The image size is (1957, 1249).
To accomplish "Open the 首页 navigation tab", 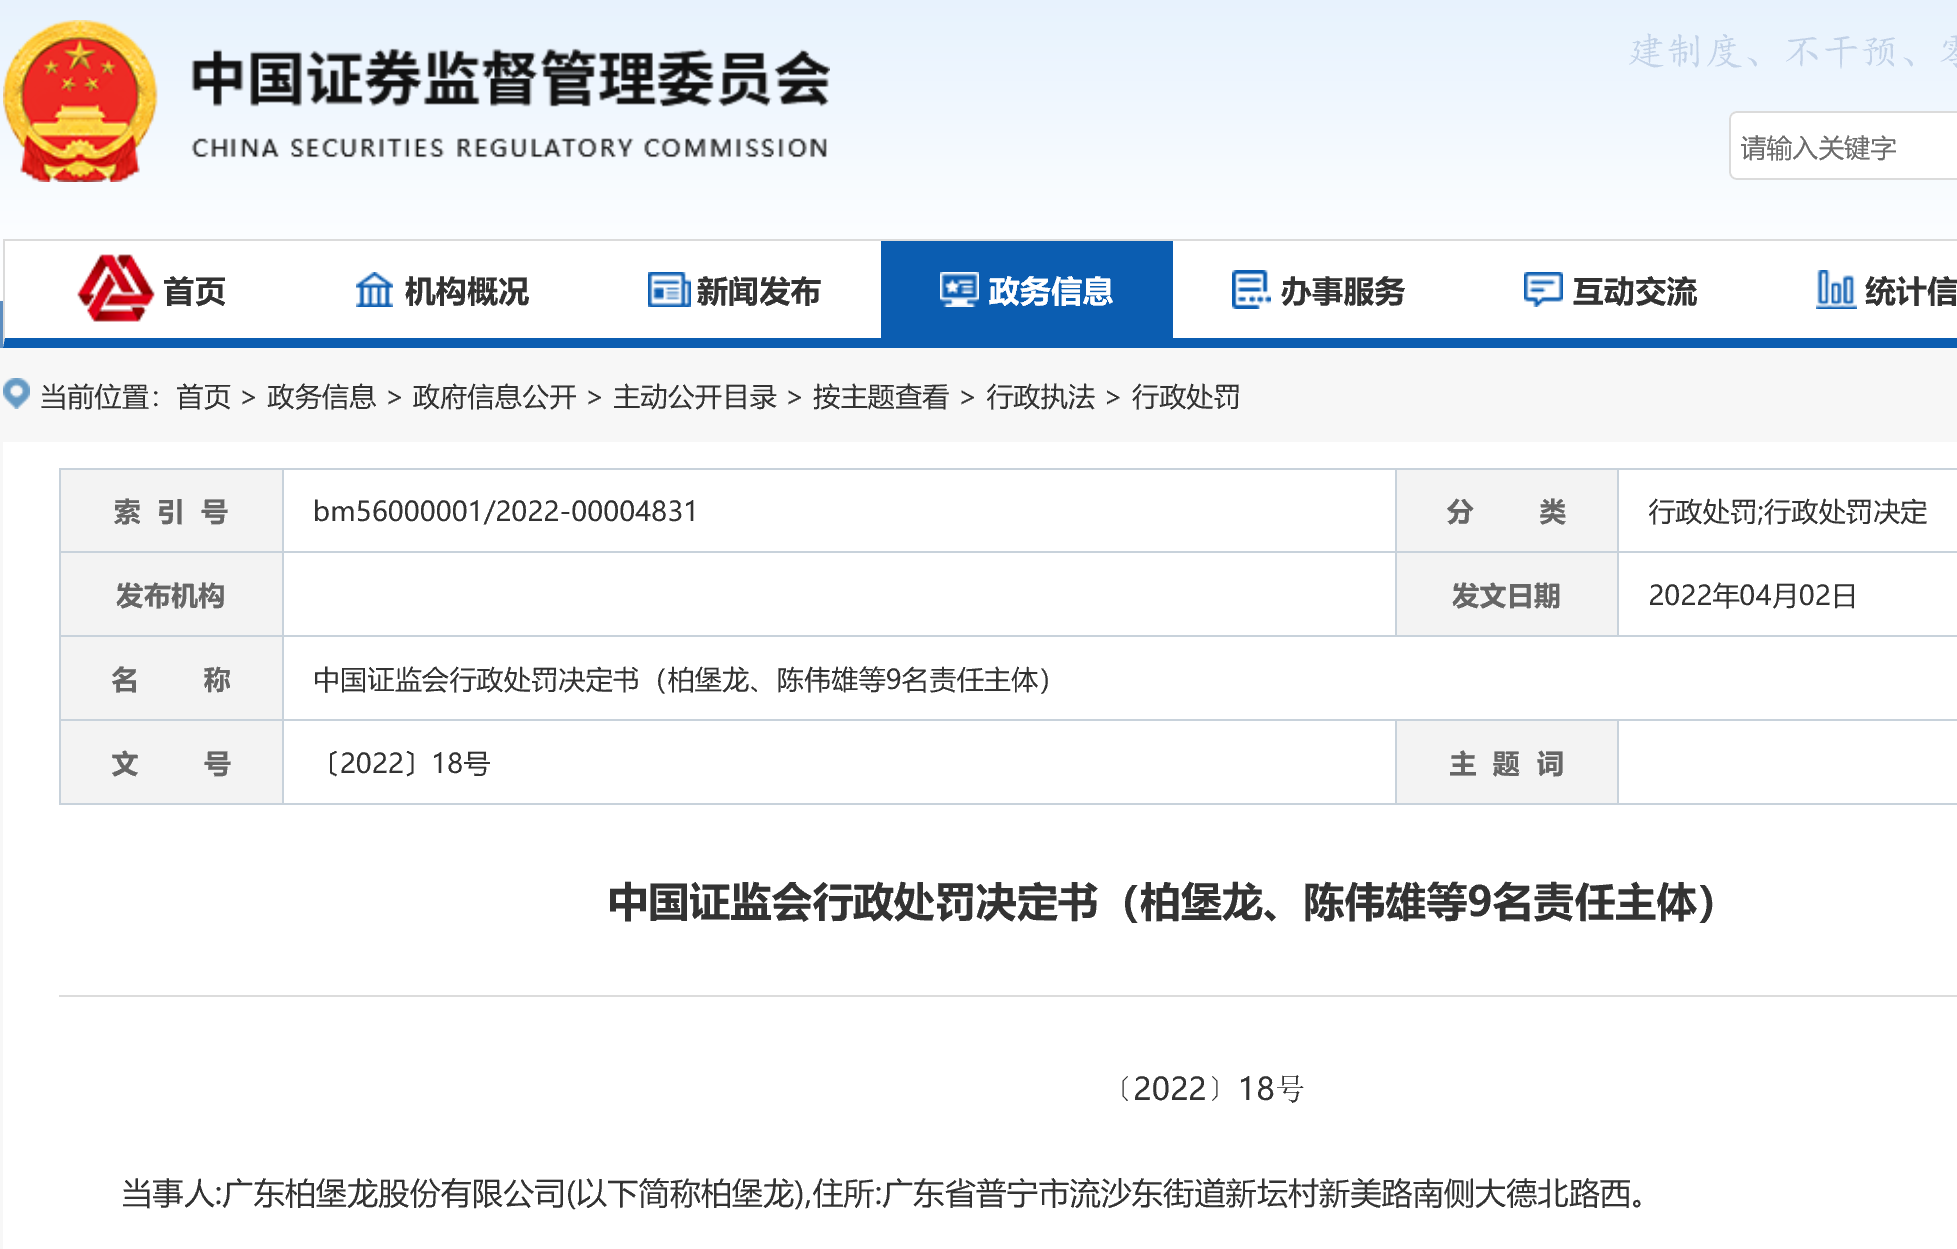I will click(x=194, y=292).
